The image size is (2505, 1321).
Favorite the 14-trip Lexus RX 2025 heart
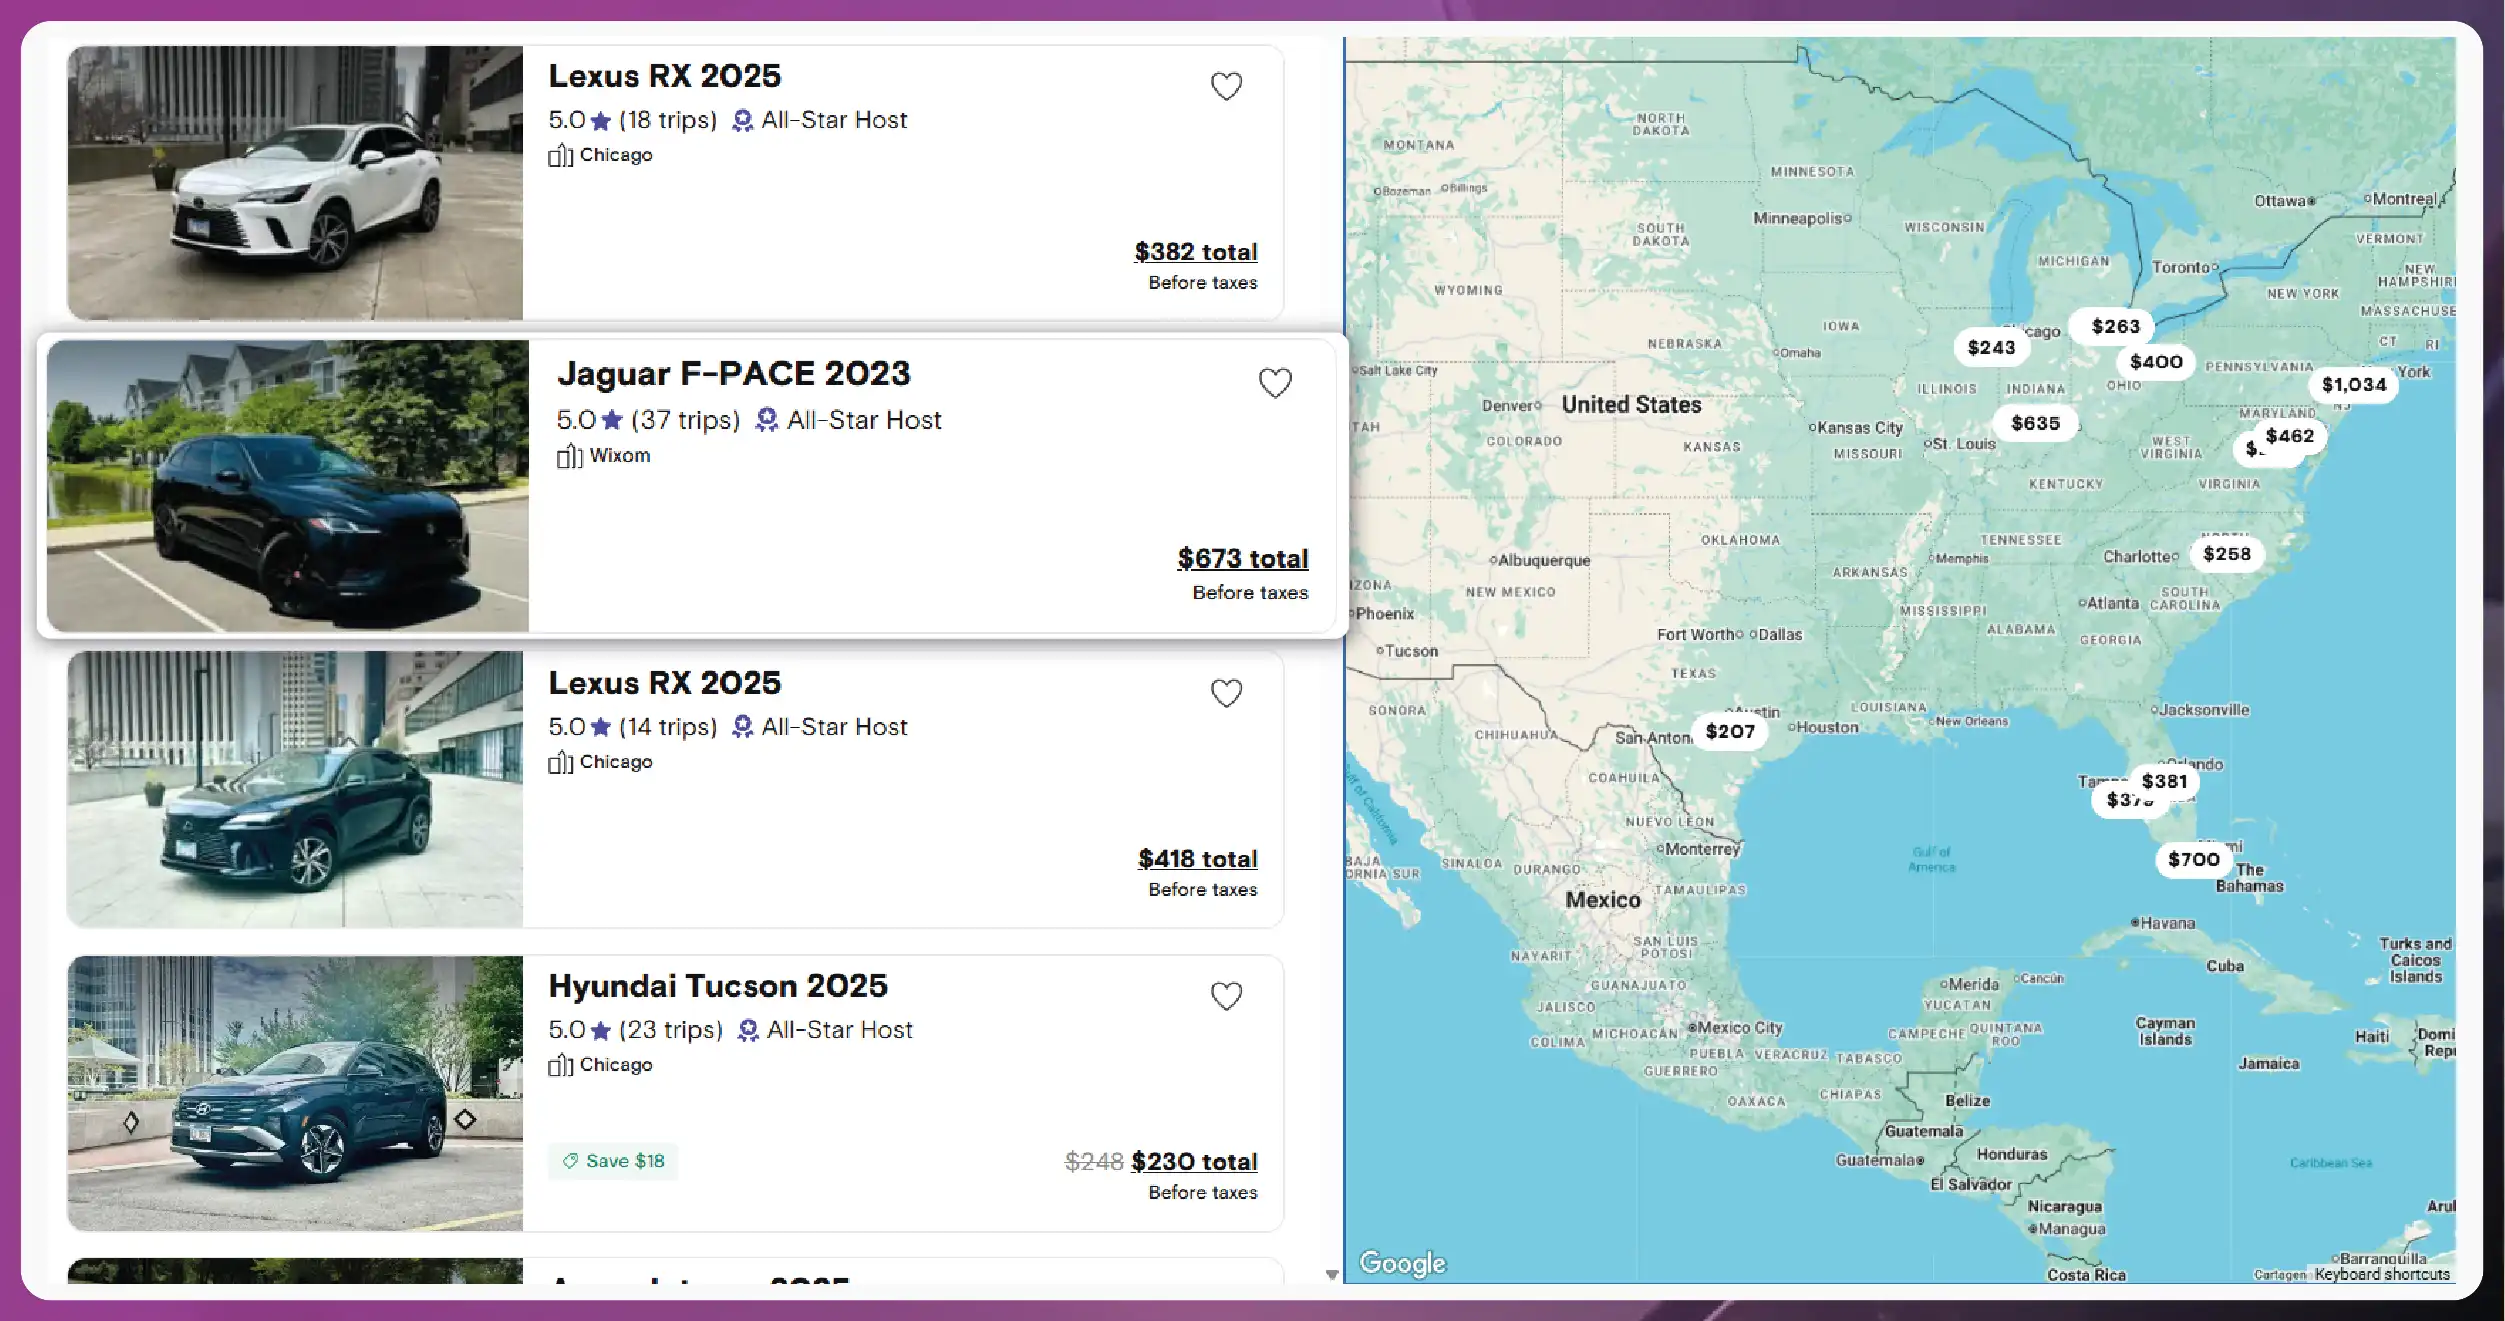point(1226,693)
